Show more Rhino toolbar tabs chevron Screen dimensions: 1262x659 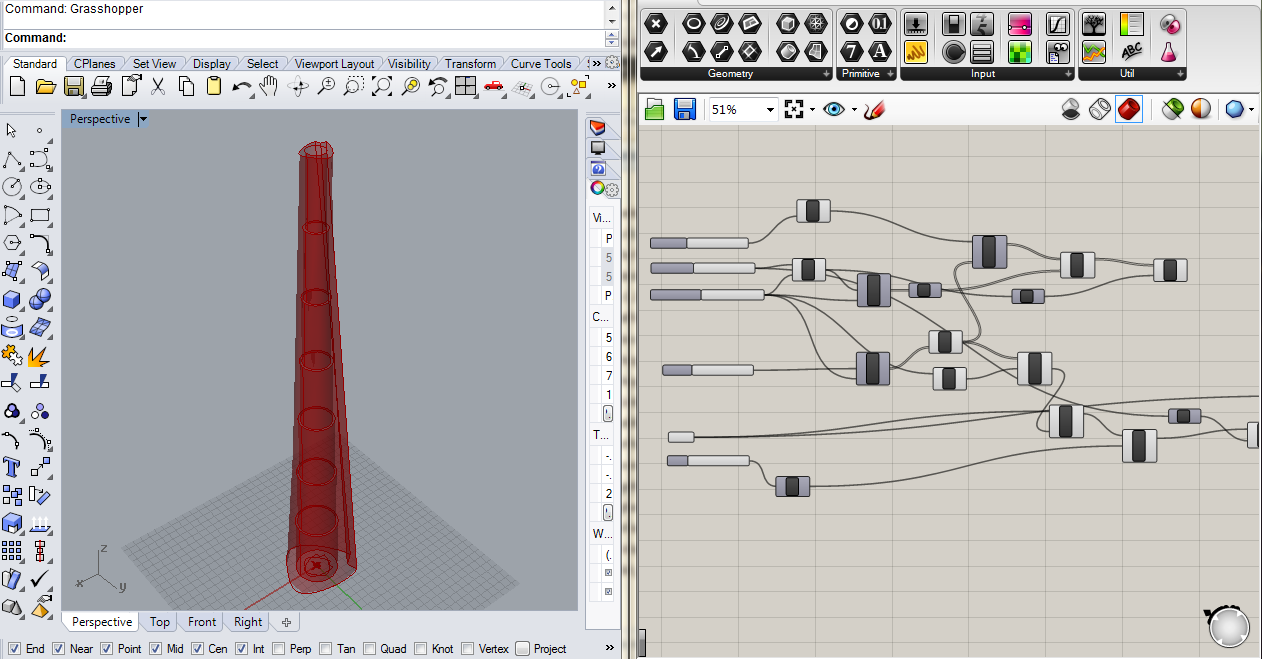[596, 63]
